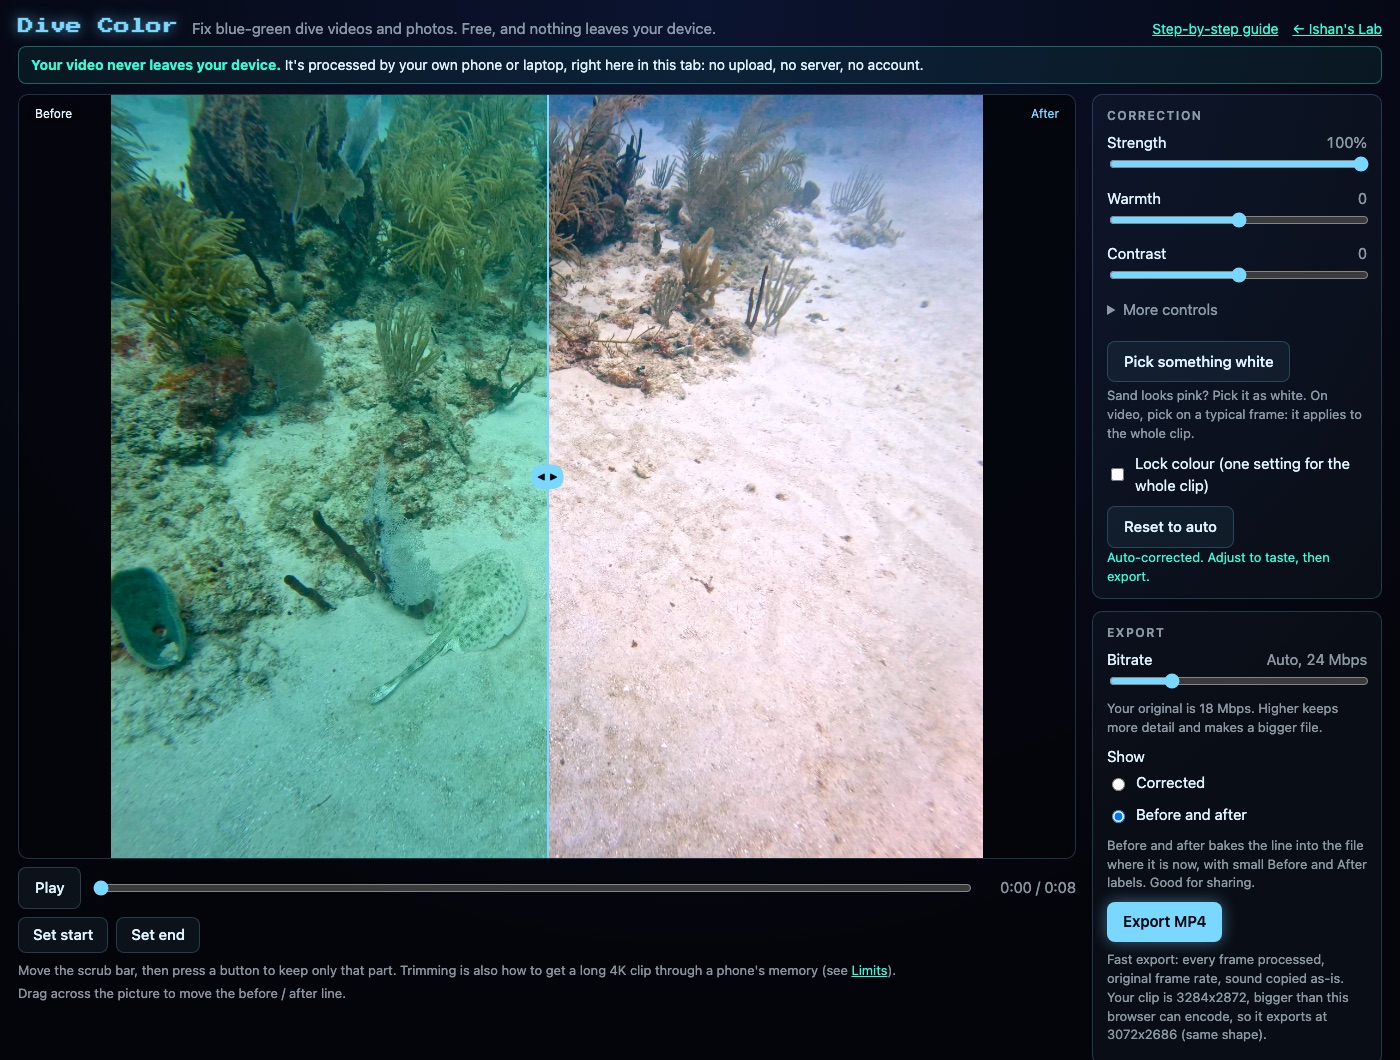Click the Set end trim button

tap(158, 935)
